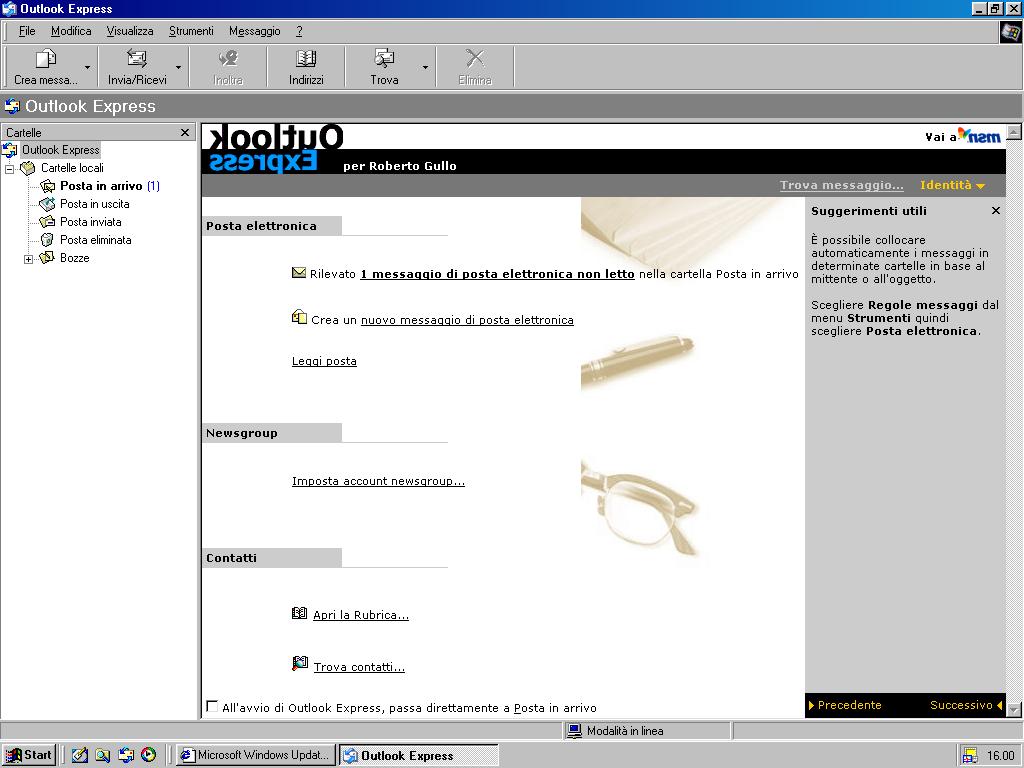Click Successivo tip button

coord(966,705)
